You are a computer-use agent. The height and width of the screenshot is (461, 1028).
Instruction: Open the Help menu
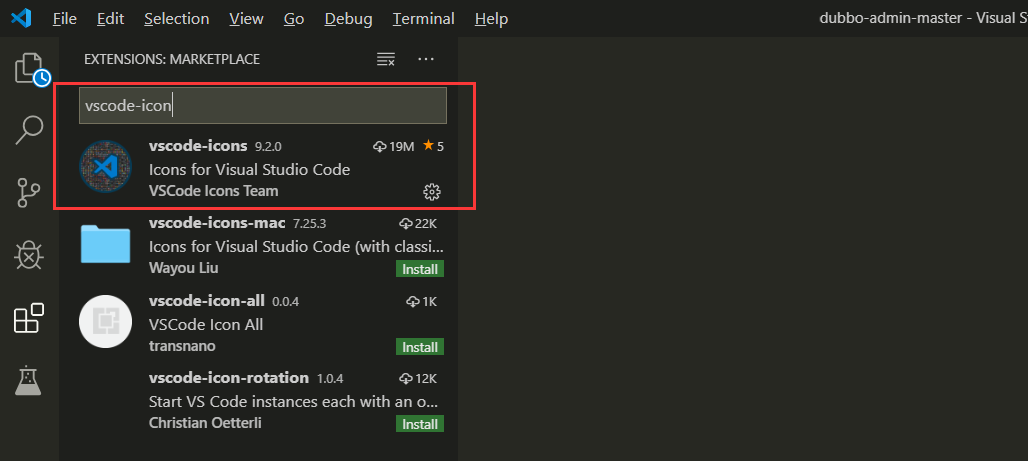491,19
